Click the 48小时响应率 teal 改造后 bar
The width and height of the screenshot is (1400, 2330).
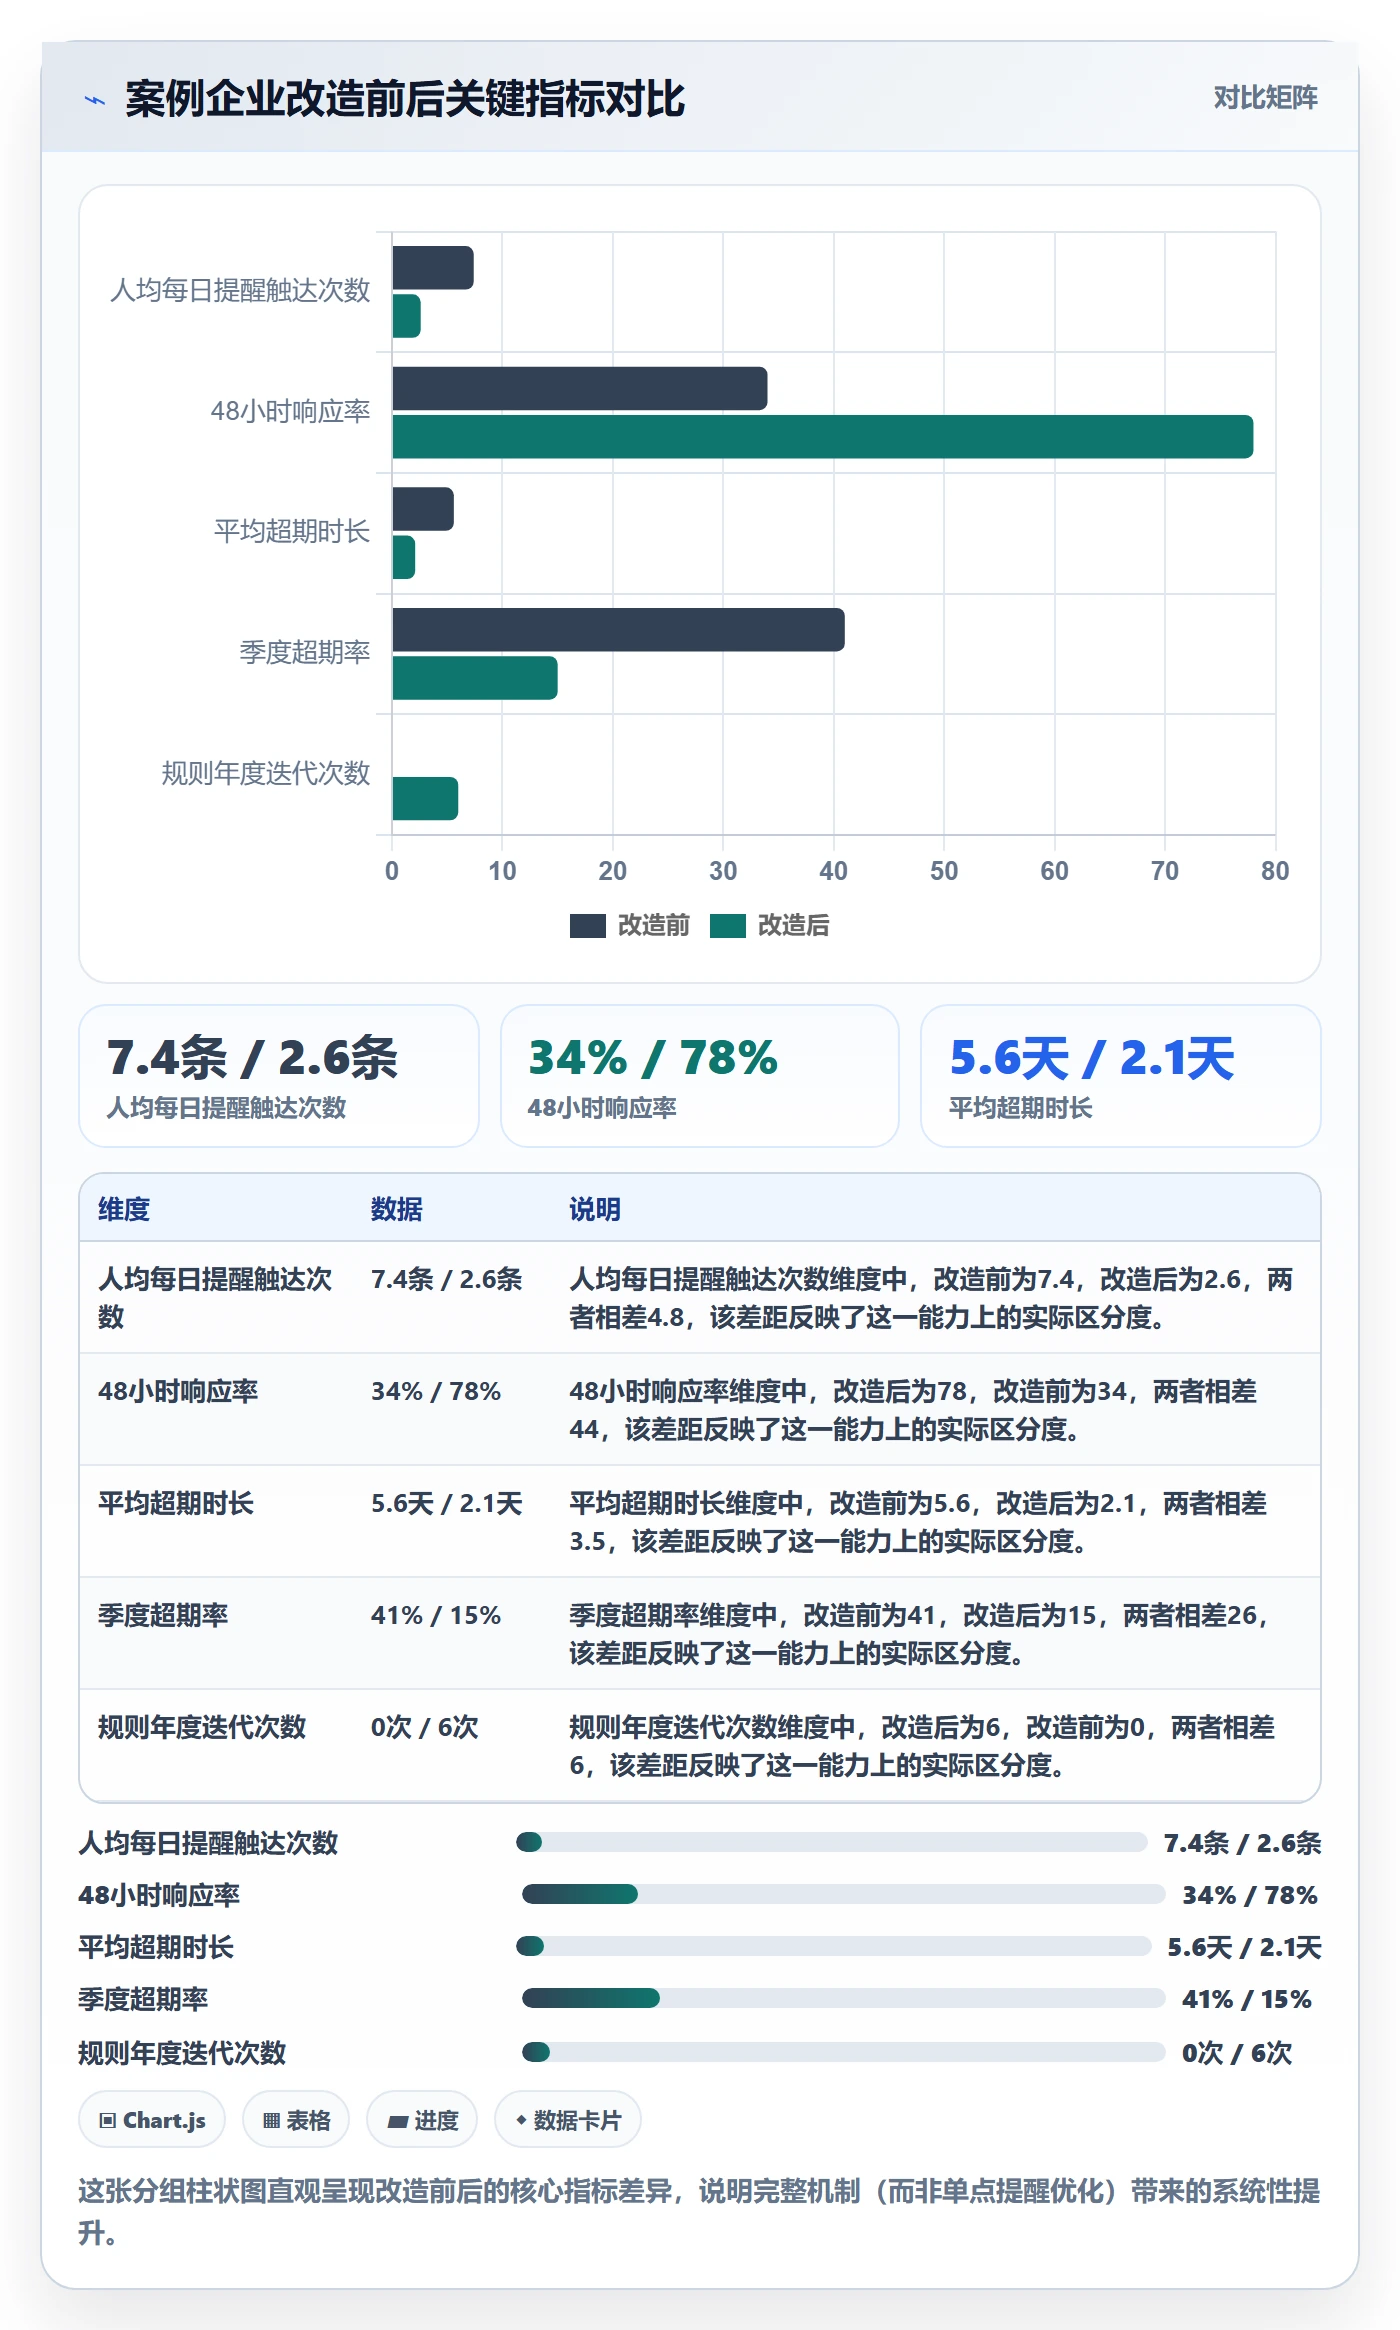pos(822,437)
